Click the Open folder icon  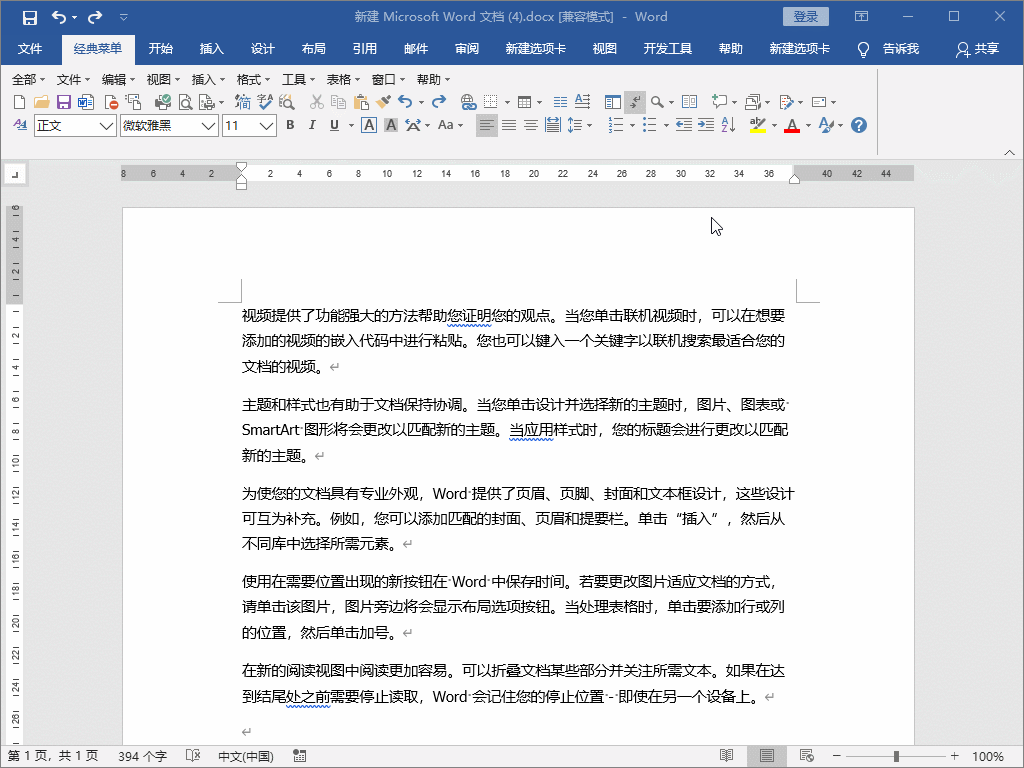tap(41, 102)
